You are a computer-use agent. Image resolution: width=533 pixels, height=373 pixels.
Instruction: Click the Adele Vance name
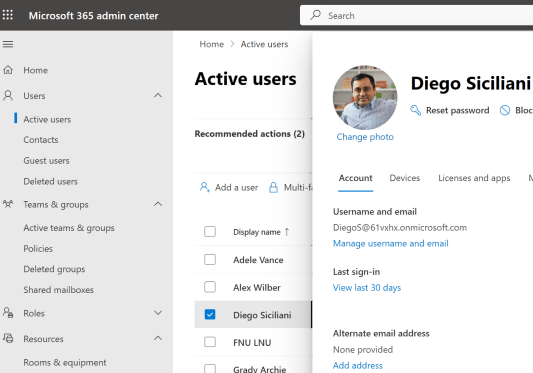tap(258, 260)
